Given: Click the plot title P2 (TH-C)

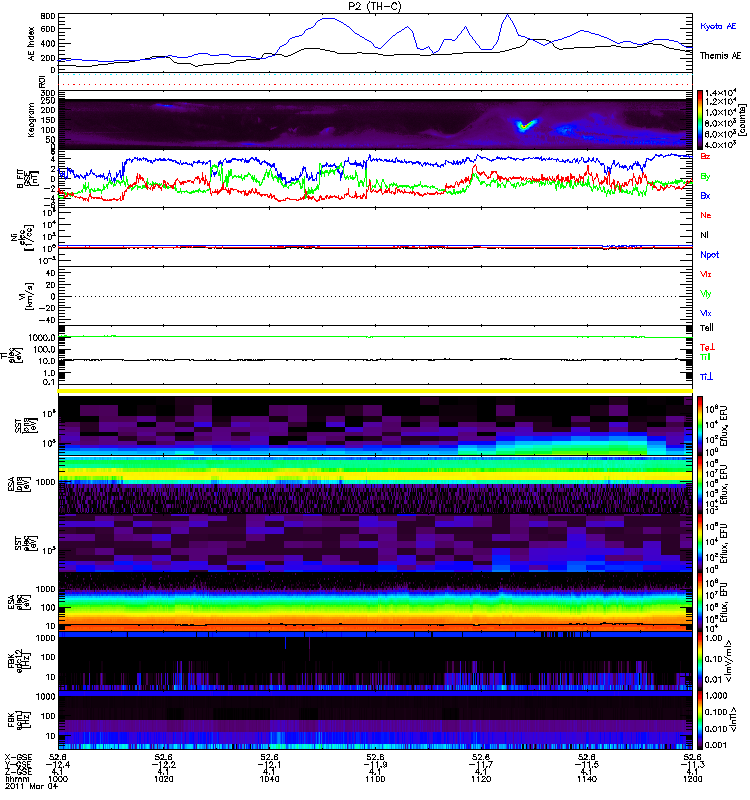Looking at the screenshot, I should click(x=374, y=6).
